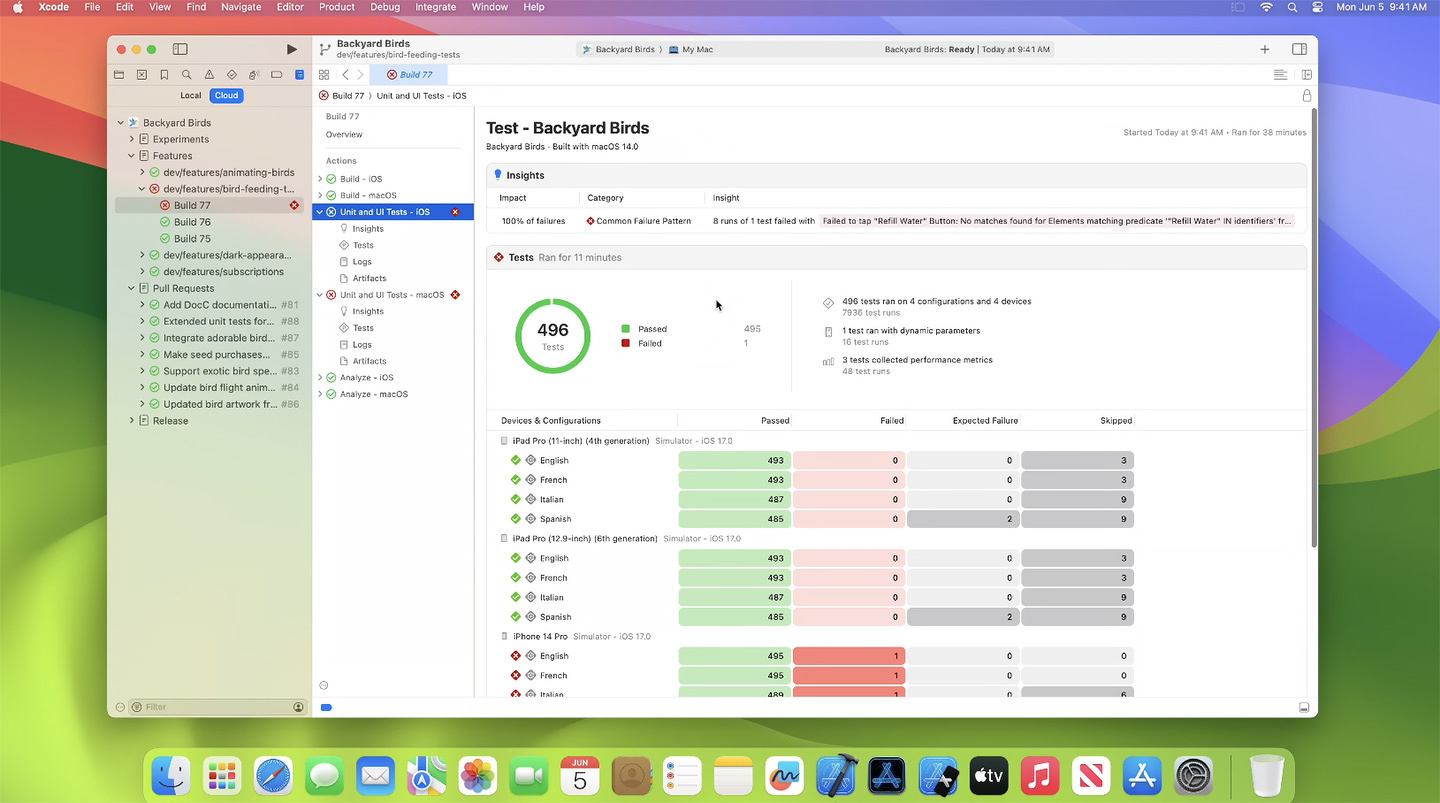The height and width of the screenshot is (803, 1440).
Task: Expand the Build - iOS action
Action: [x=320, y=179]
